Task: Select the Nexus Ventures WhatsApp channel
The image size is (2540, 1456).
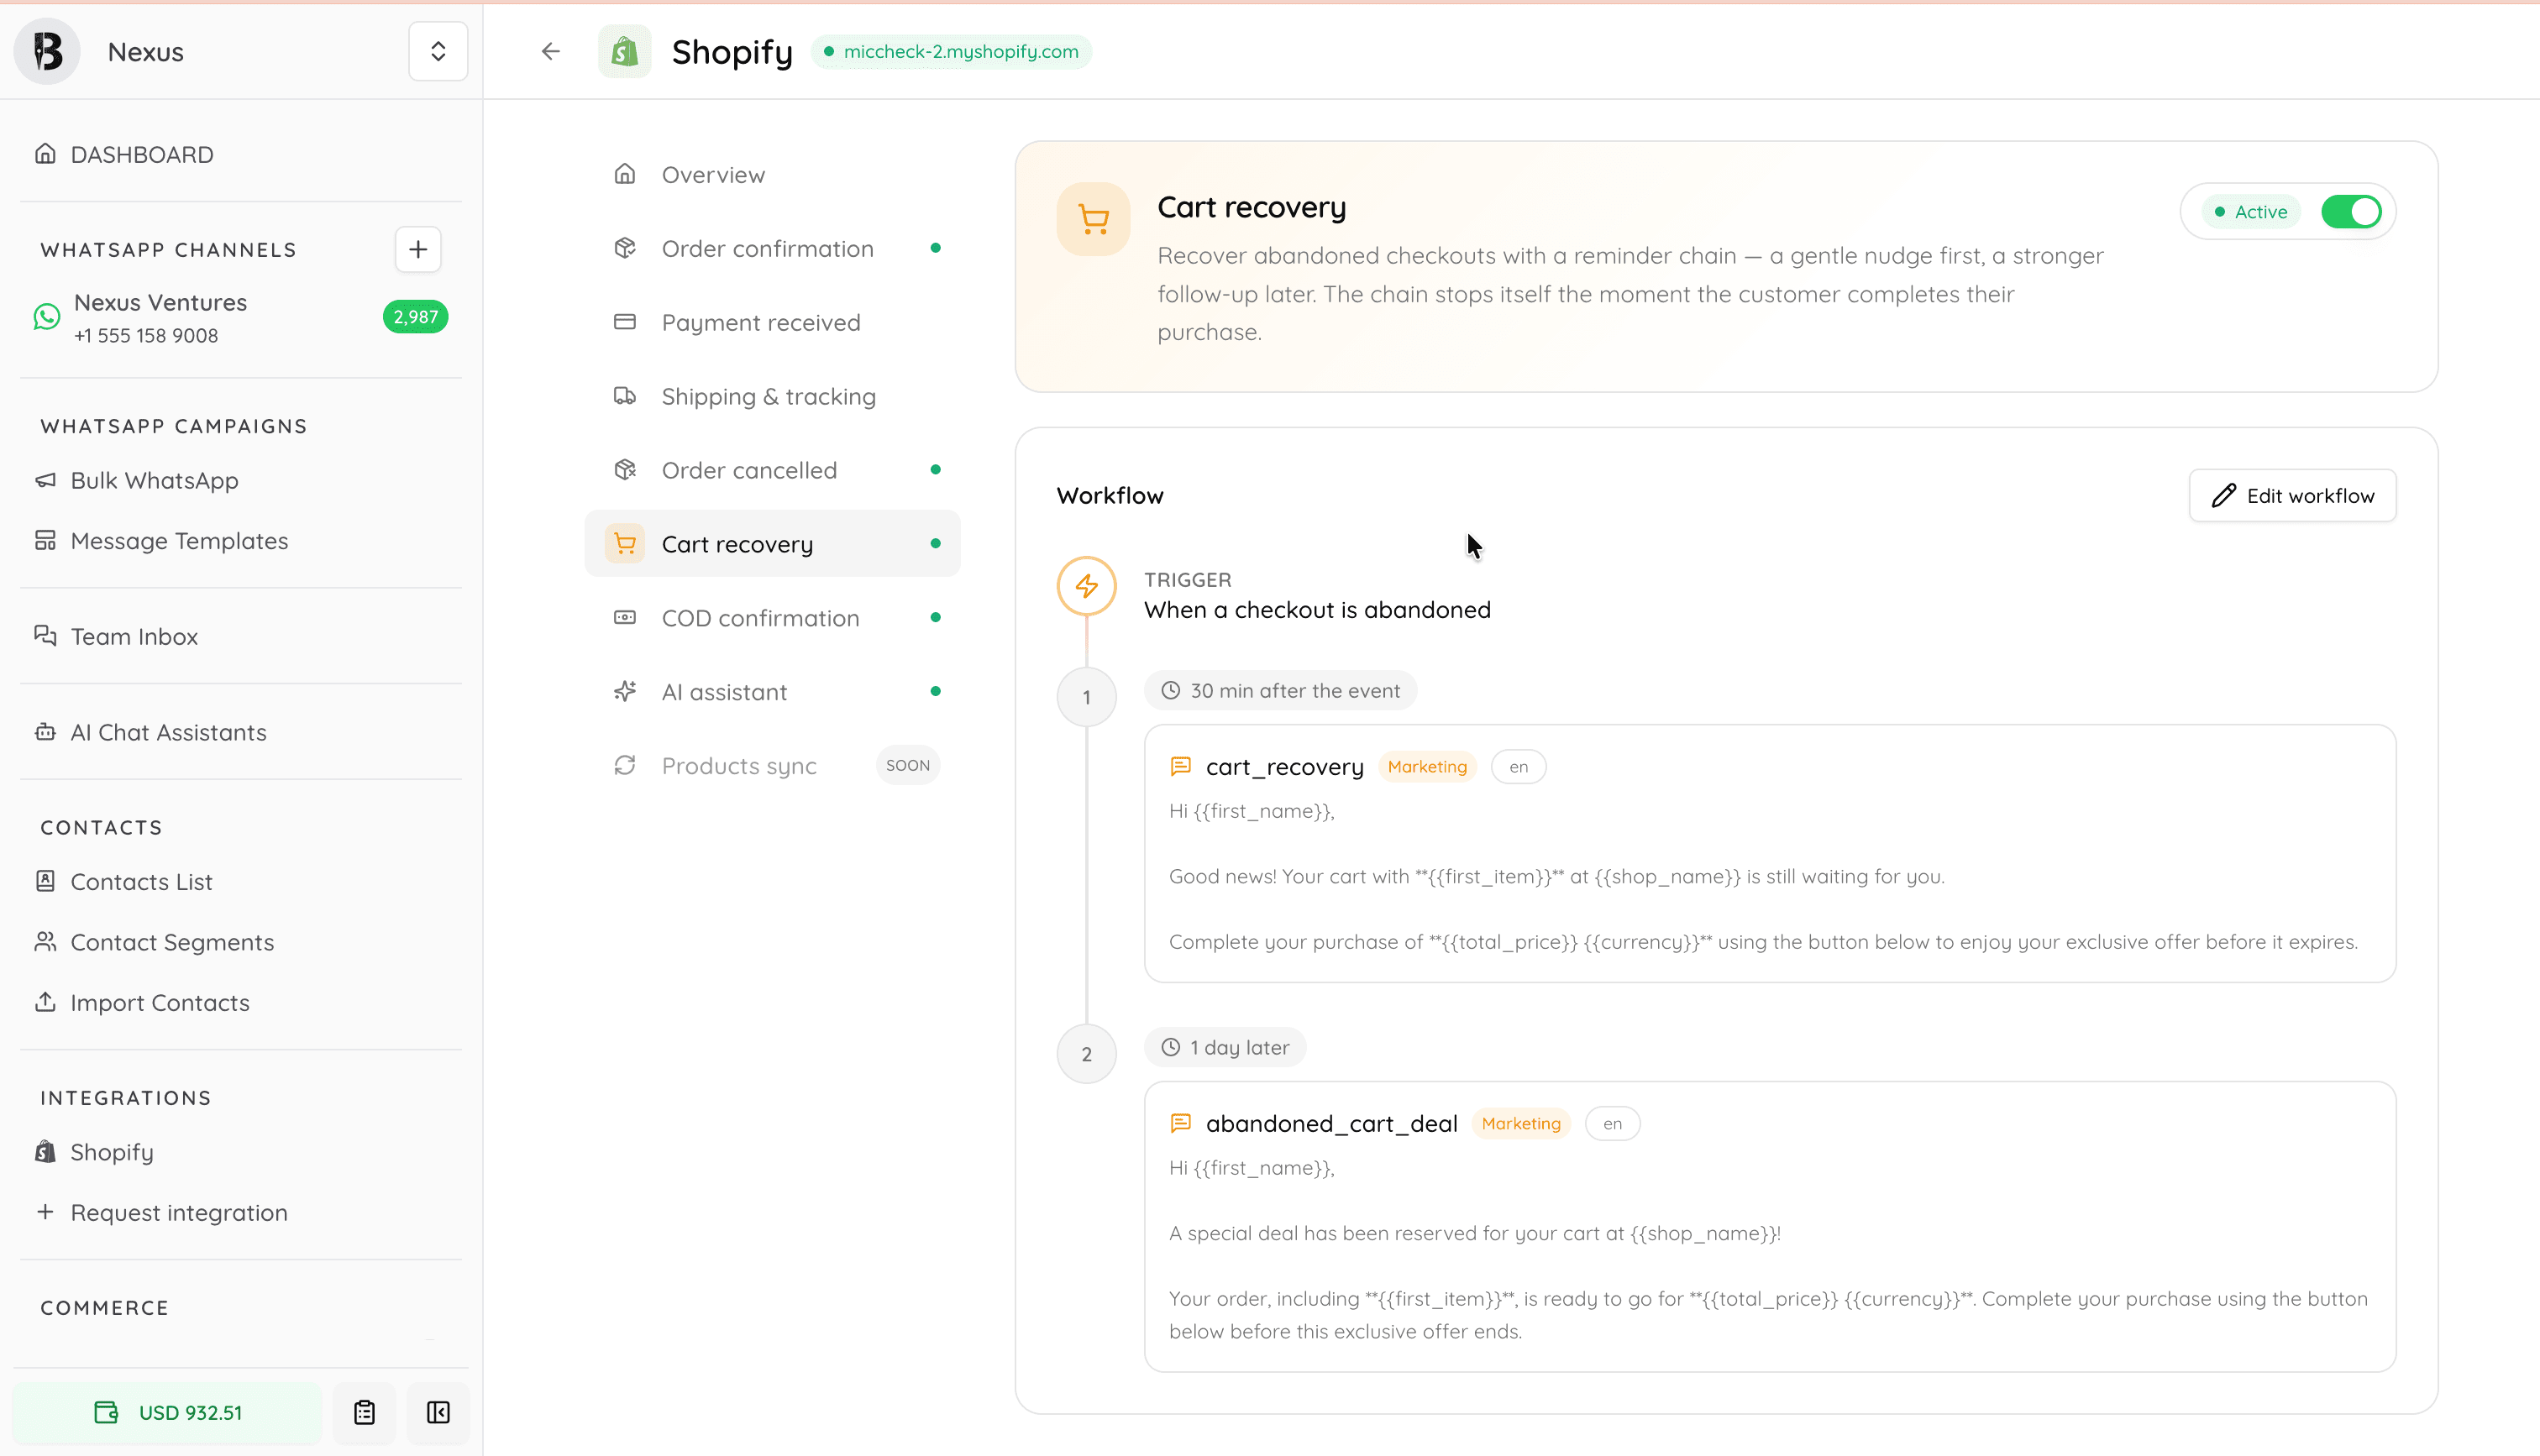Action: [240, 318]
